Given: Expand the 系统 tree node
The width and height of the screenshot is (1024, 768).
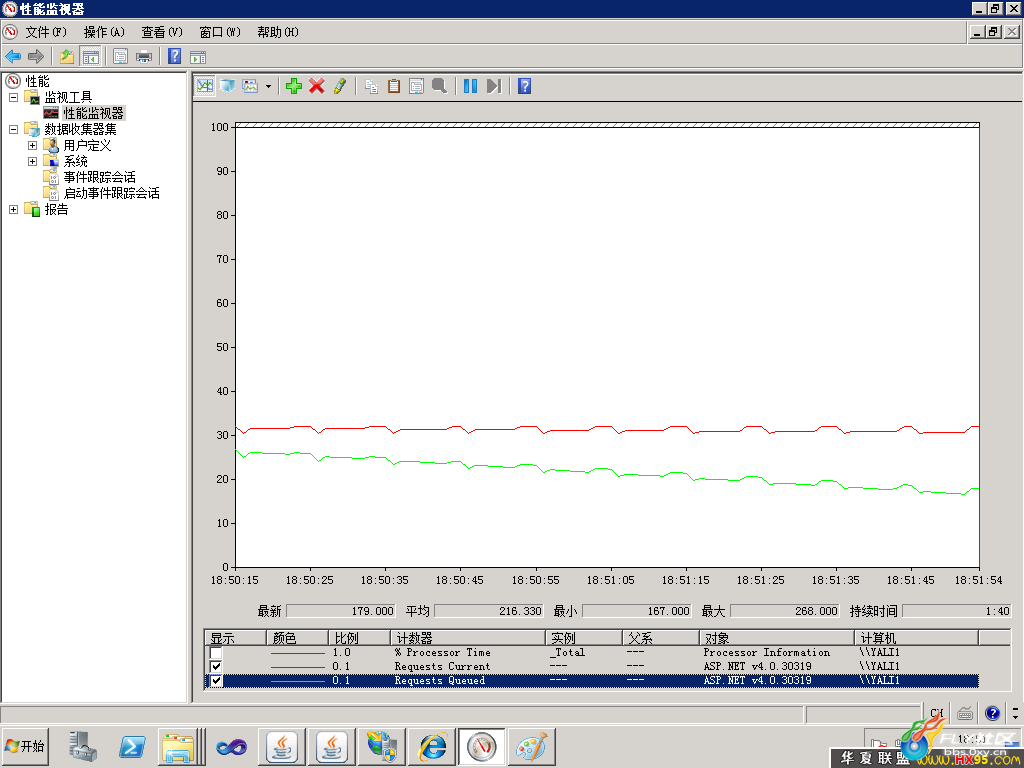Looking at the screenshot, I should click(32, 161).
